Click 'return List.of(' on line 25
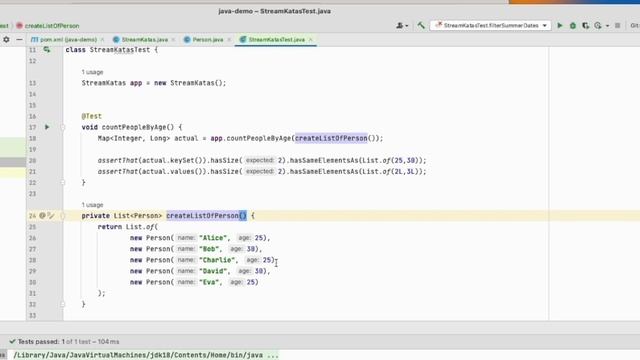The image size is (640, 360). [127, 227]
